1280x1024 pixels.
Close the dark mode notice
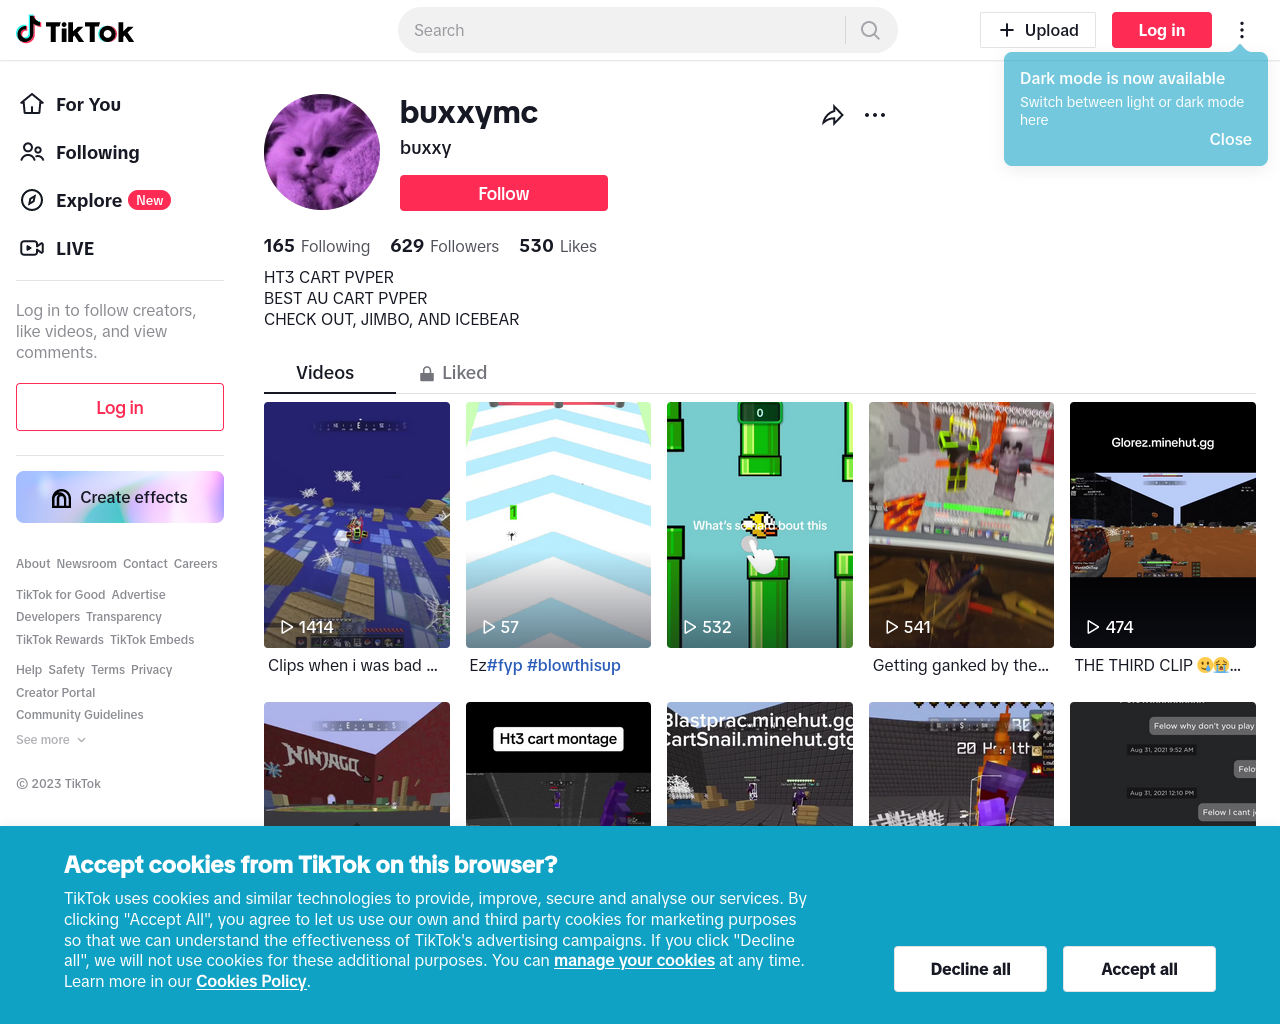tap(1230, 140)
